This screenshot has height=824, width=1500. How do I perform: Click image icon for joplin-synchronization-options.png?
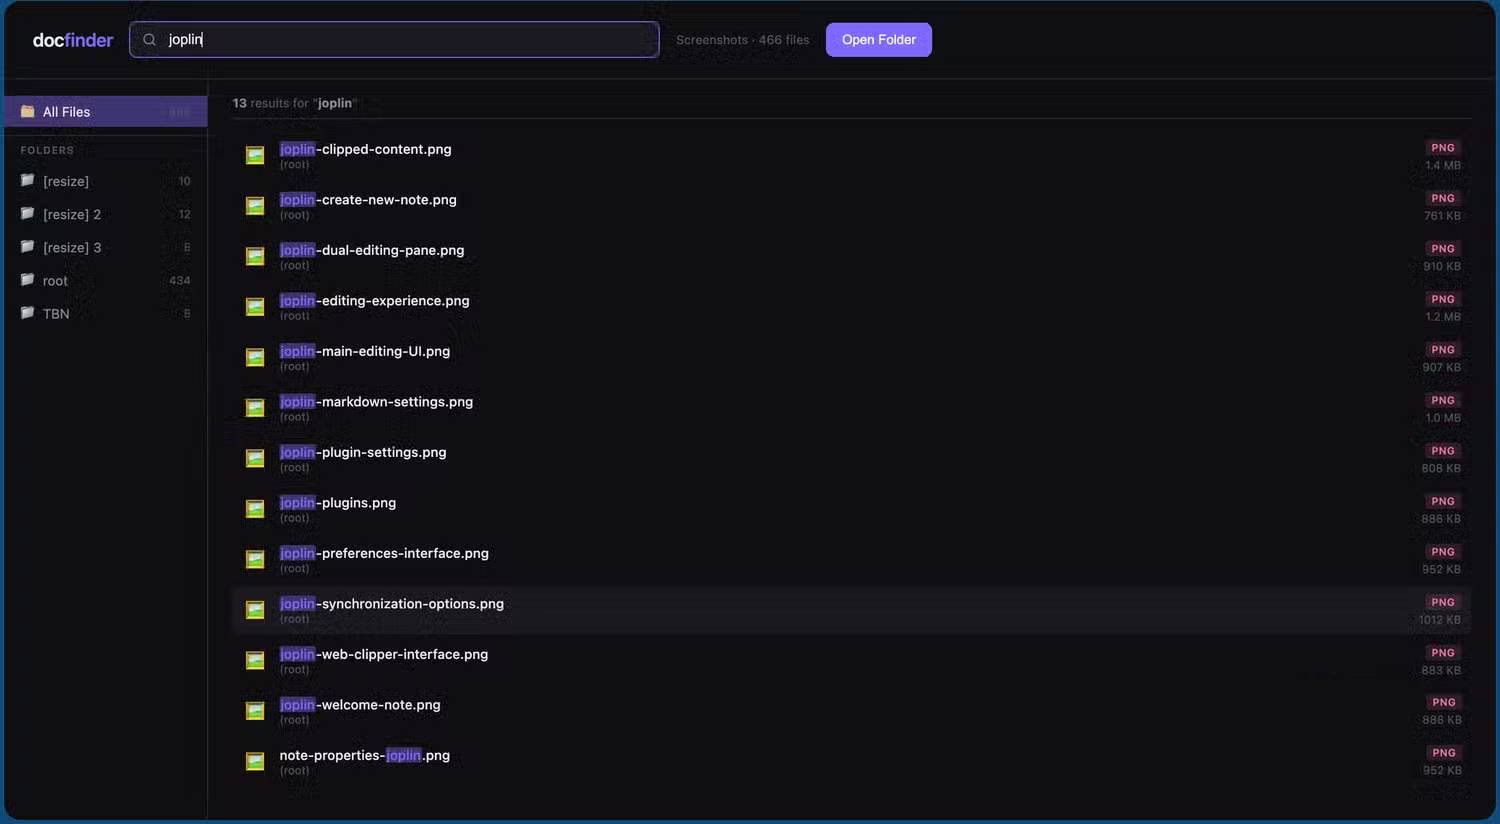click(255, 609)
